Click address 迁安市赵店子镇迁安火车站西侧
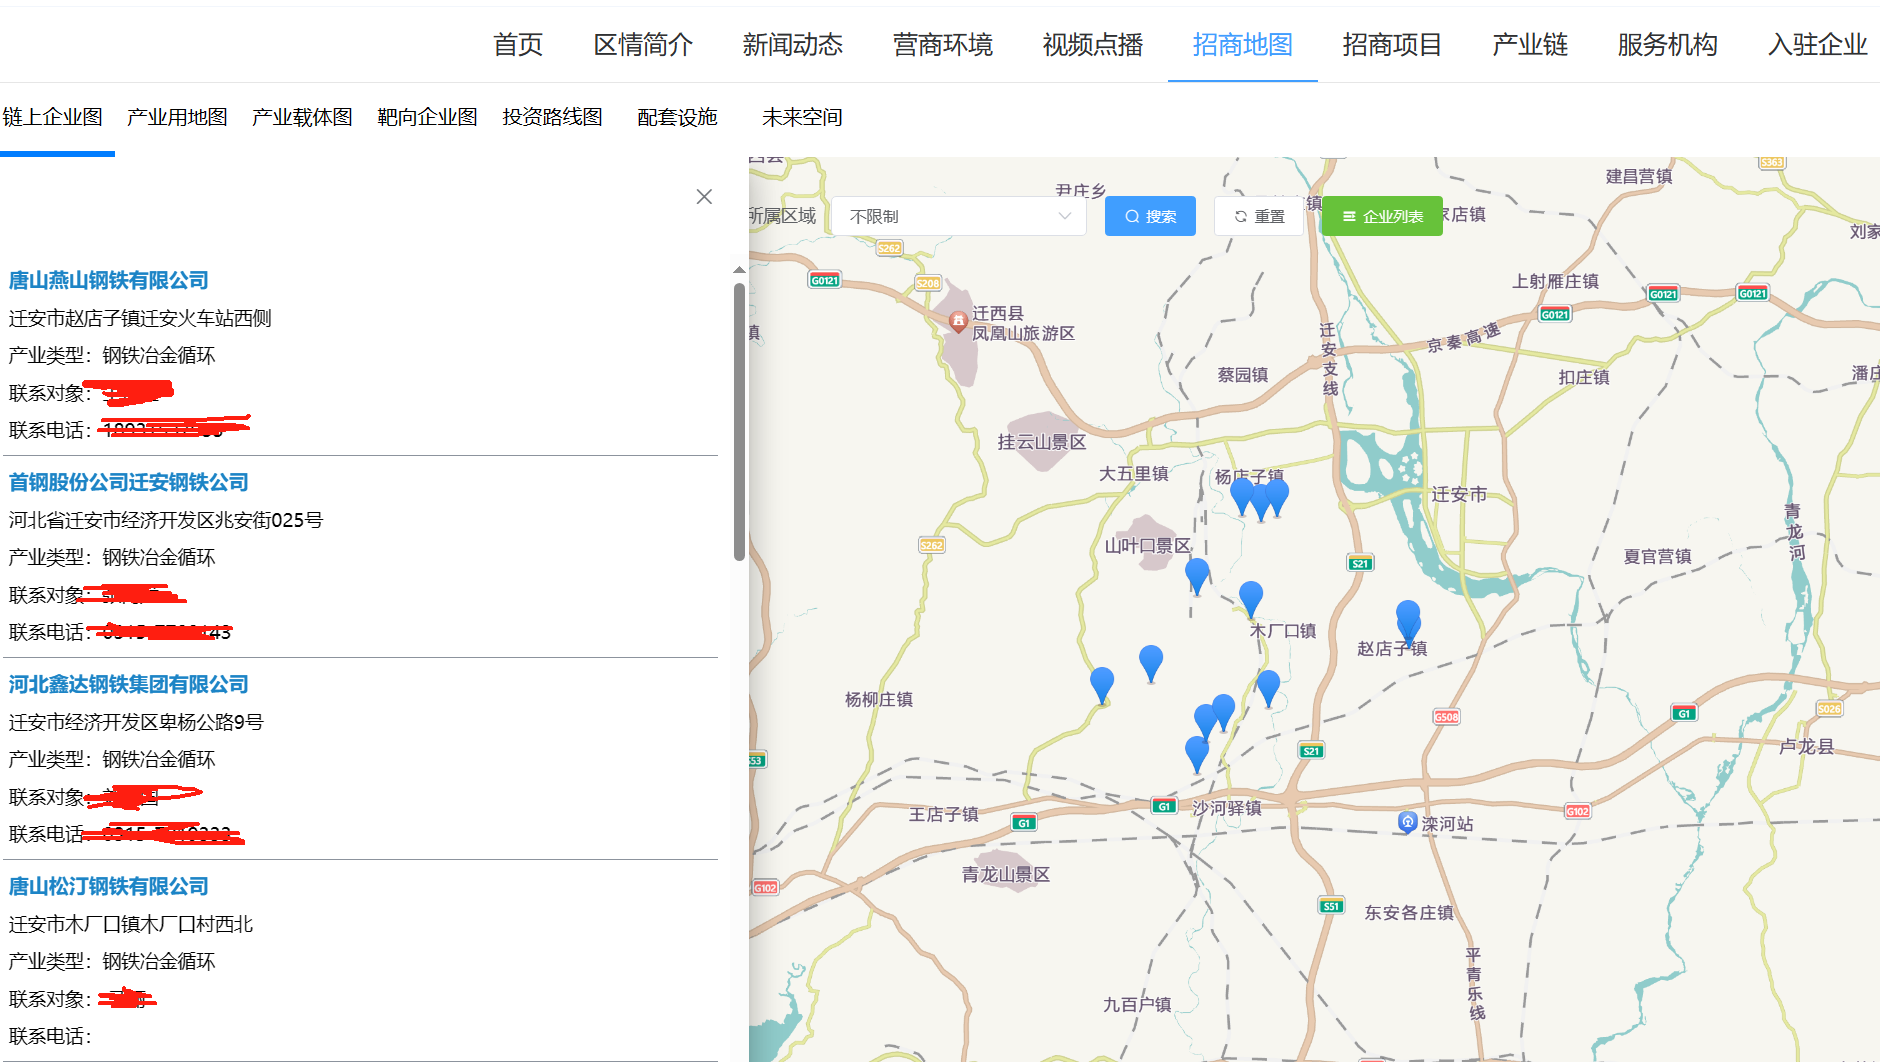Viewport: 1880px width, 1062px height. [x=140, y=318]
